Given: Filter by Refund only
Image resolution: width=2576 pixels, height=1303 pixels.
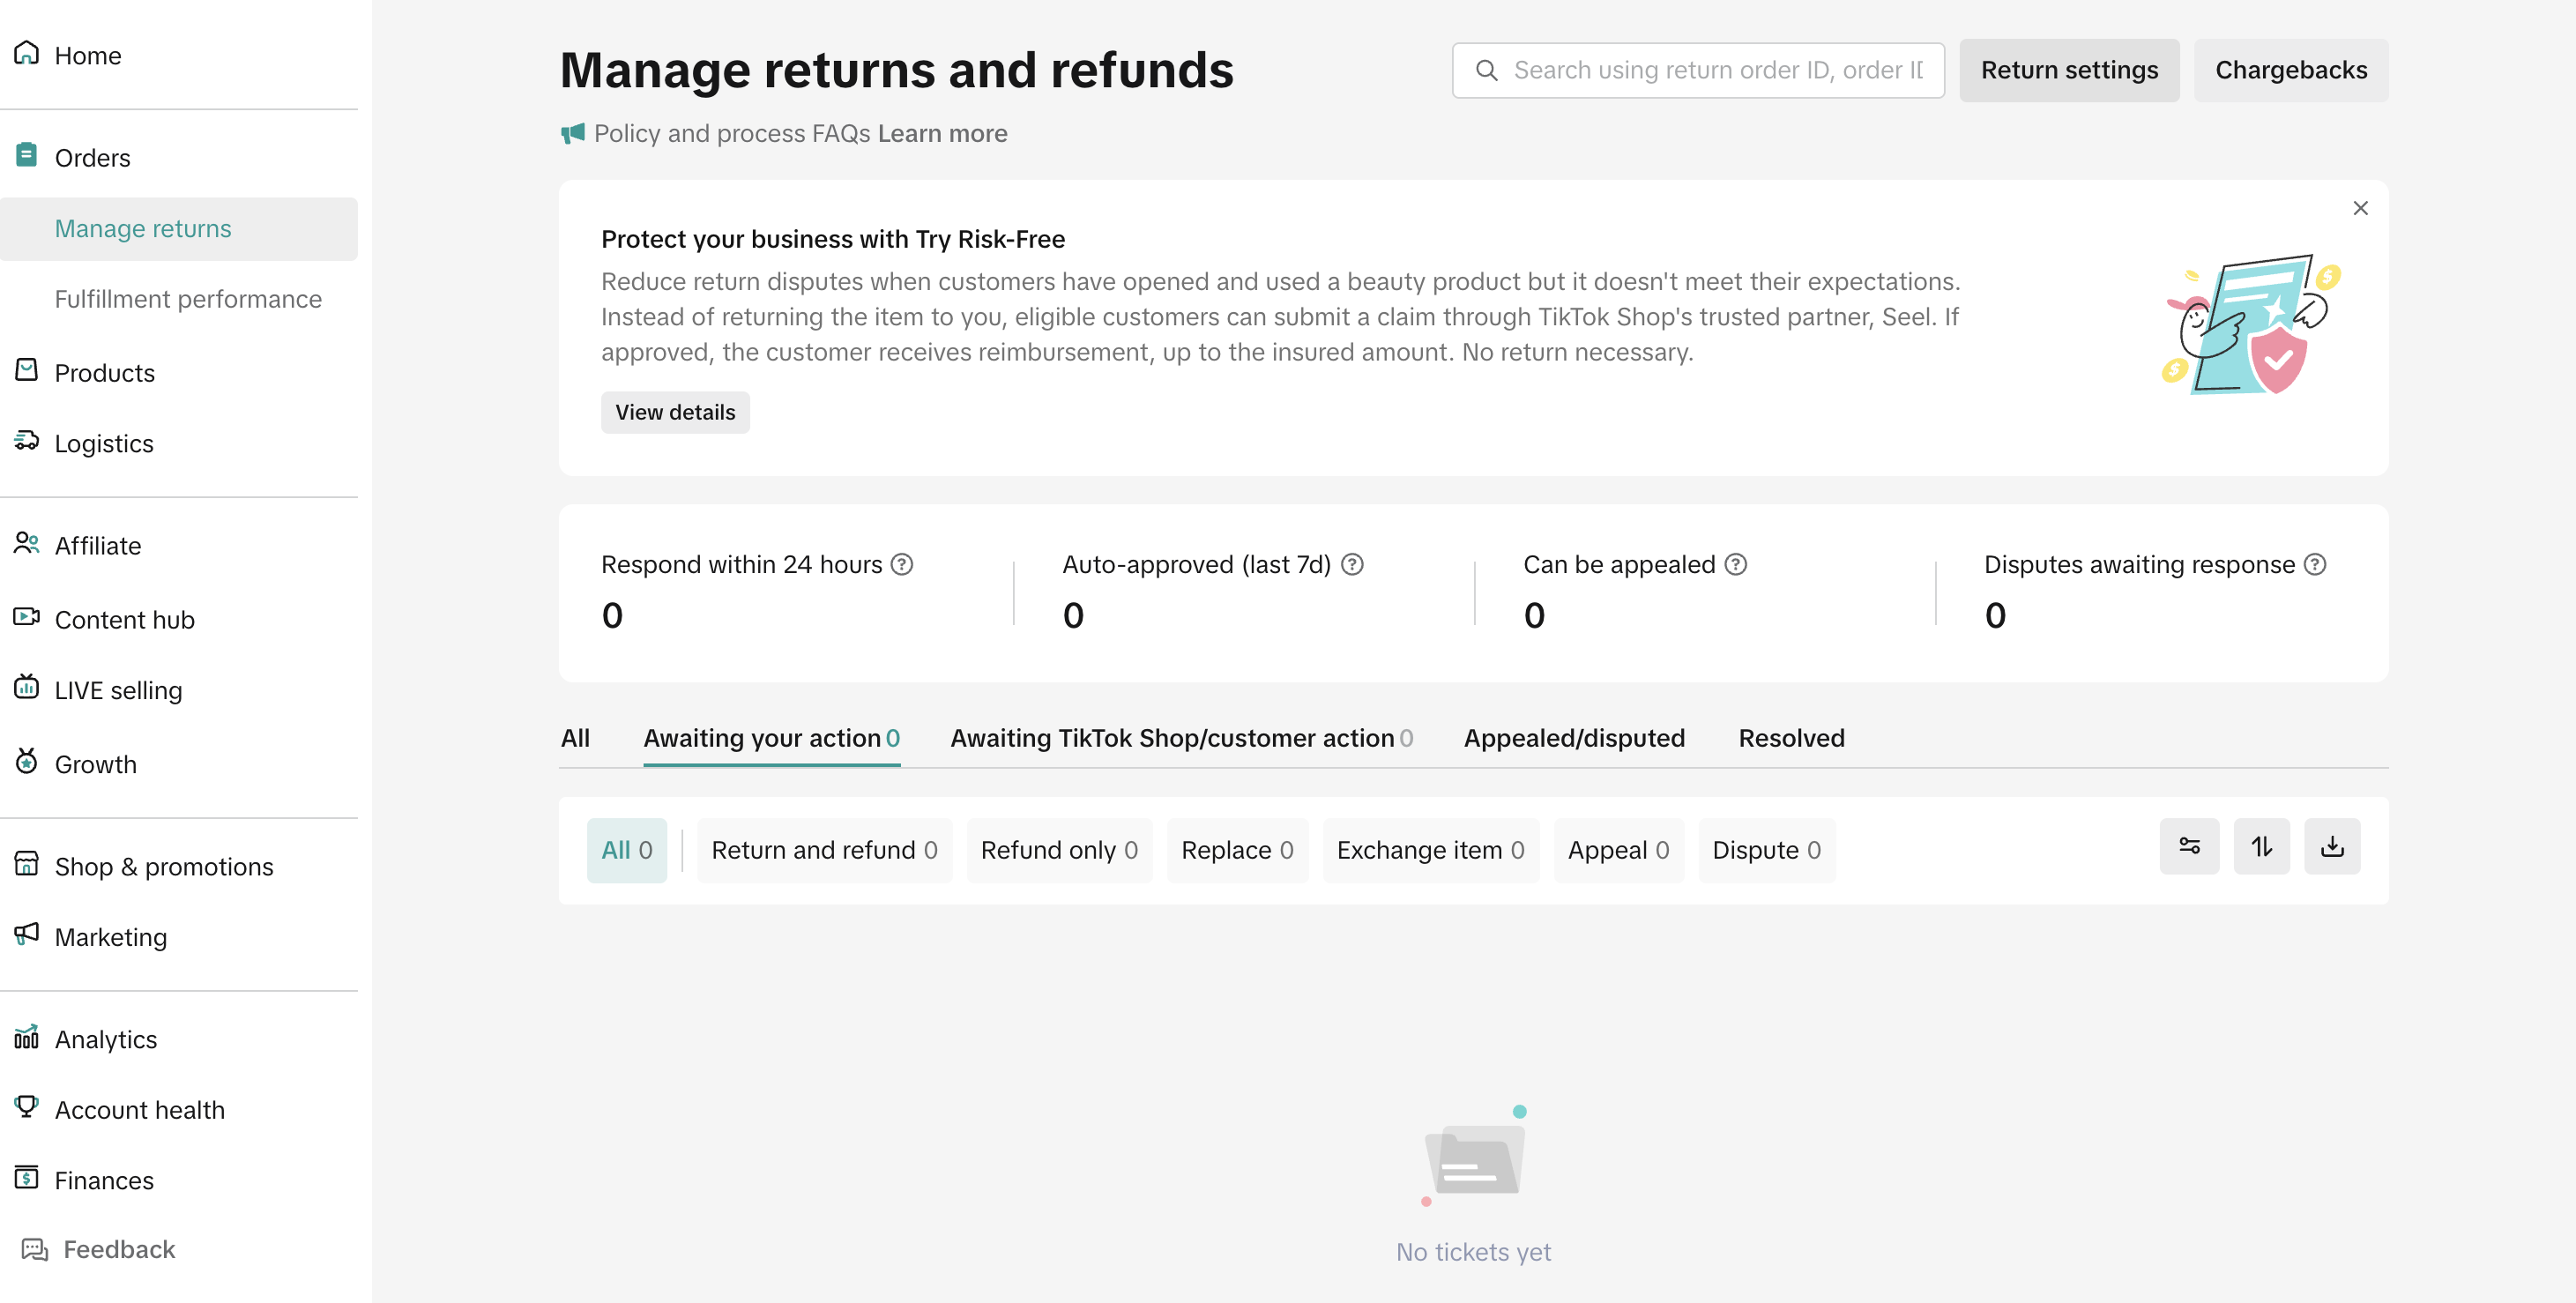Looking at the screenshot, I should click(1059, 850).
